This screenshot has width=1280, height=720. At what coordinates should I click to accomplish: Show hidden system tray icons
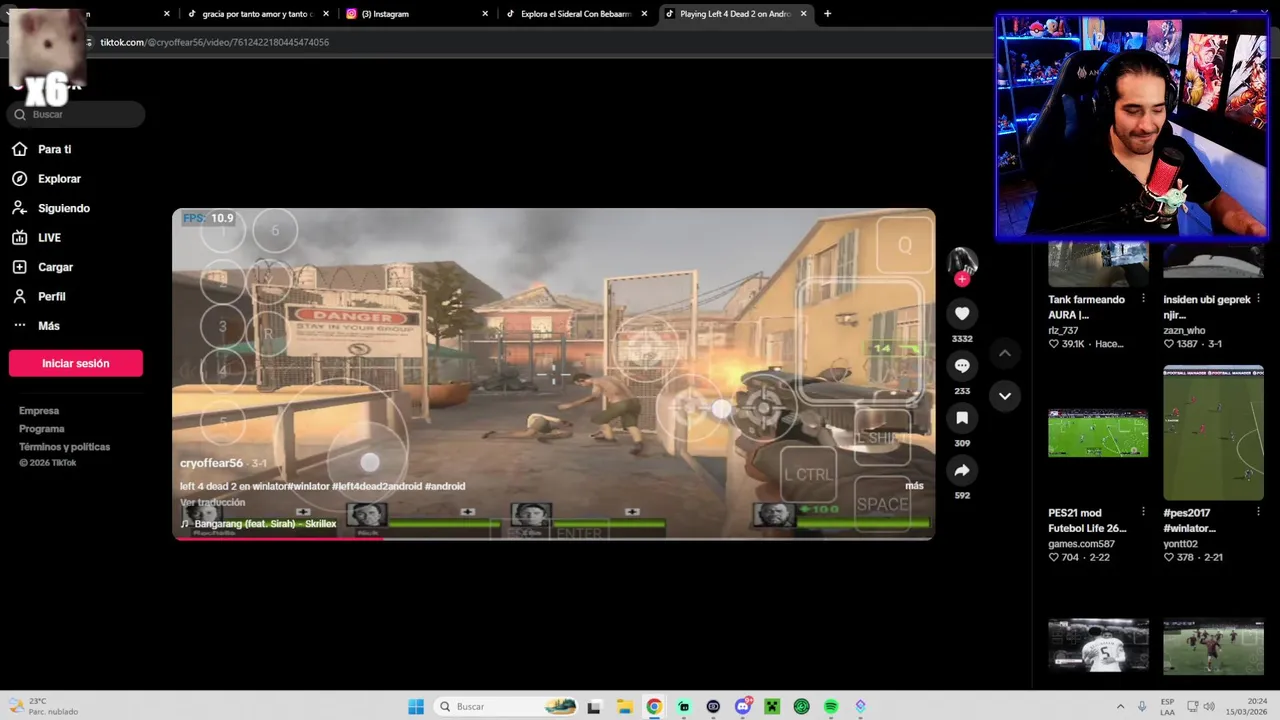1120,706
